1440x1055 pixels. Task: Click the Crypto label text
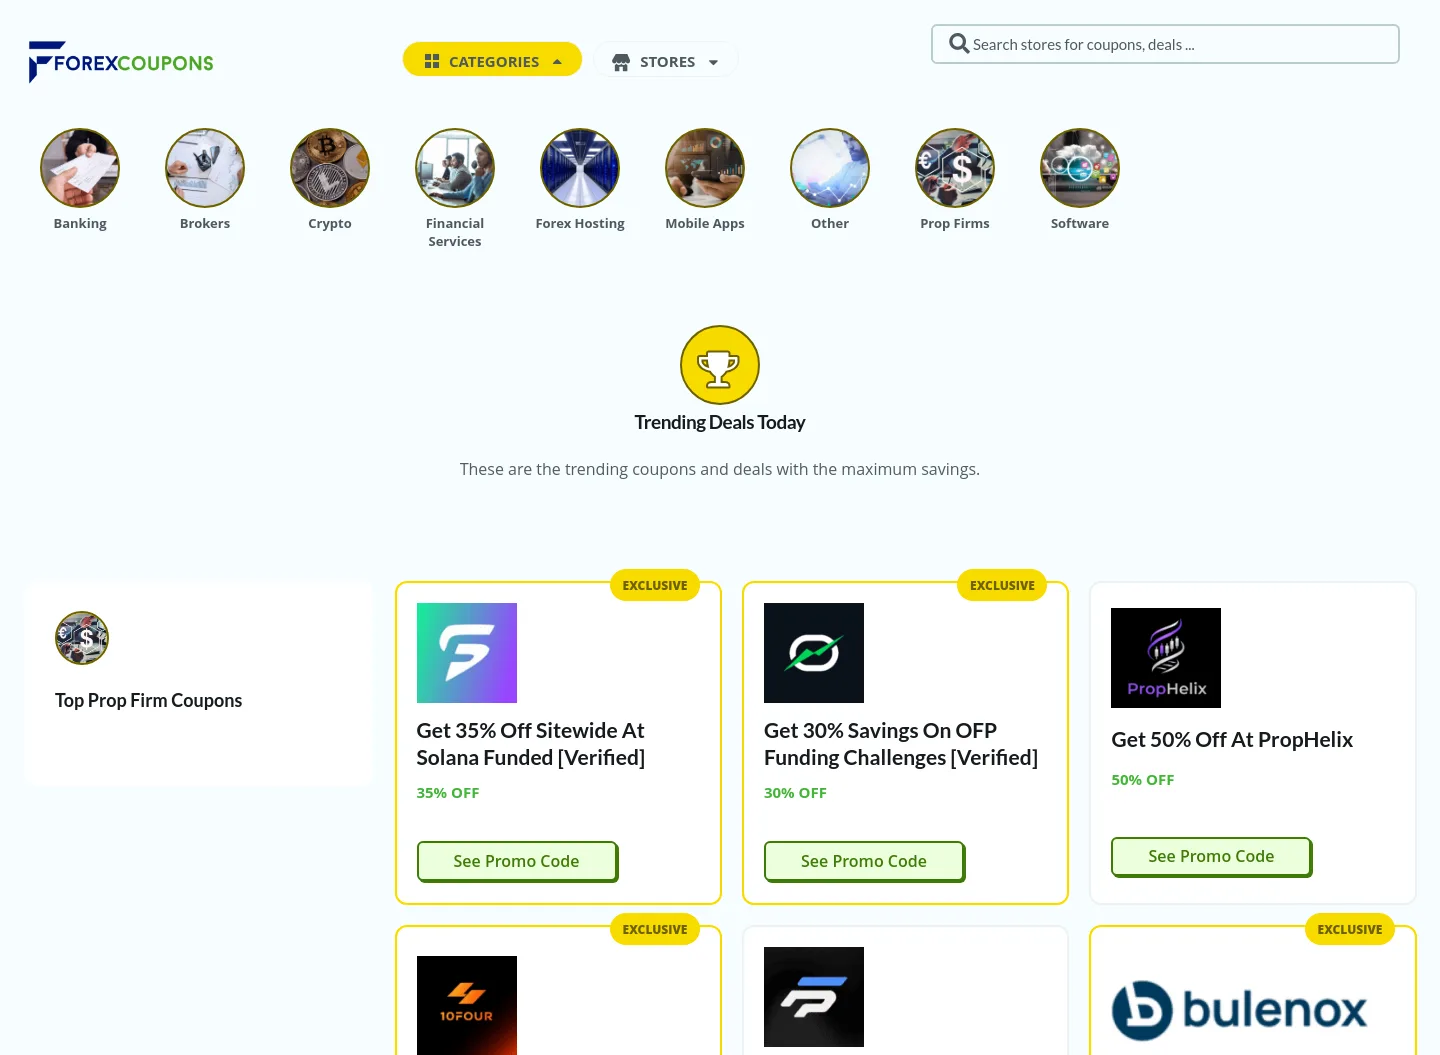click(330, 223)
